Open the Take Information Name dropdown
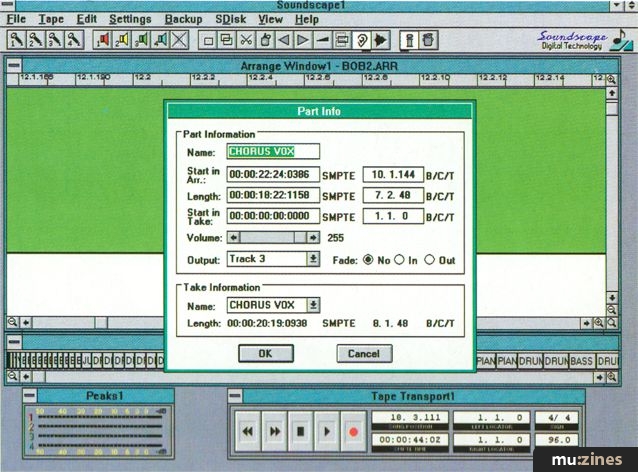This screenshot has height=472, width=638. point(313,305)
